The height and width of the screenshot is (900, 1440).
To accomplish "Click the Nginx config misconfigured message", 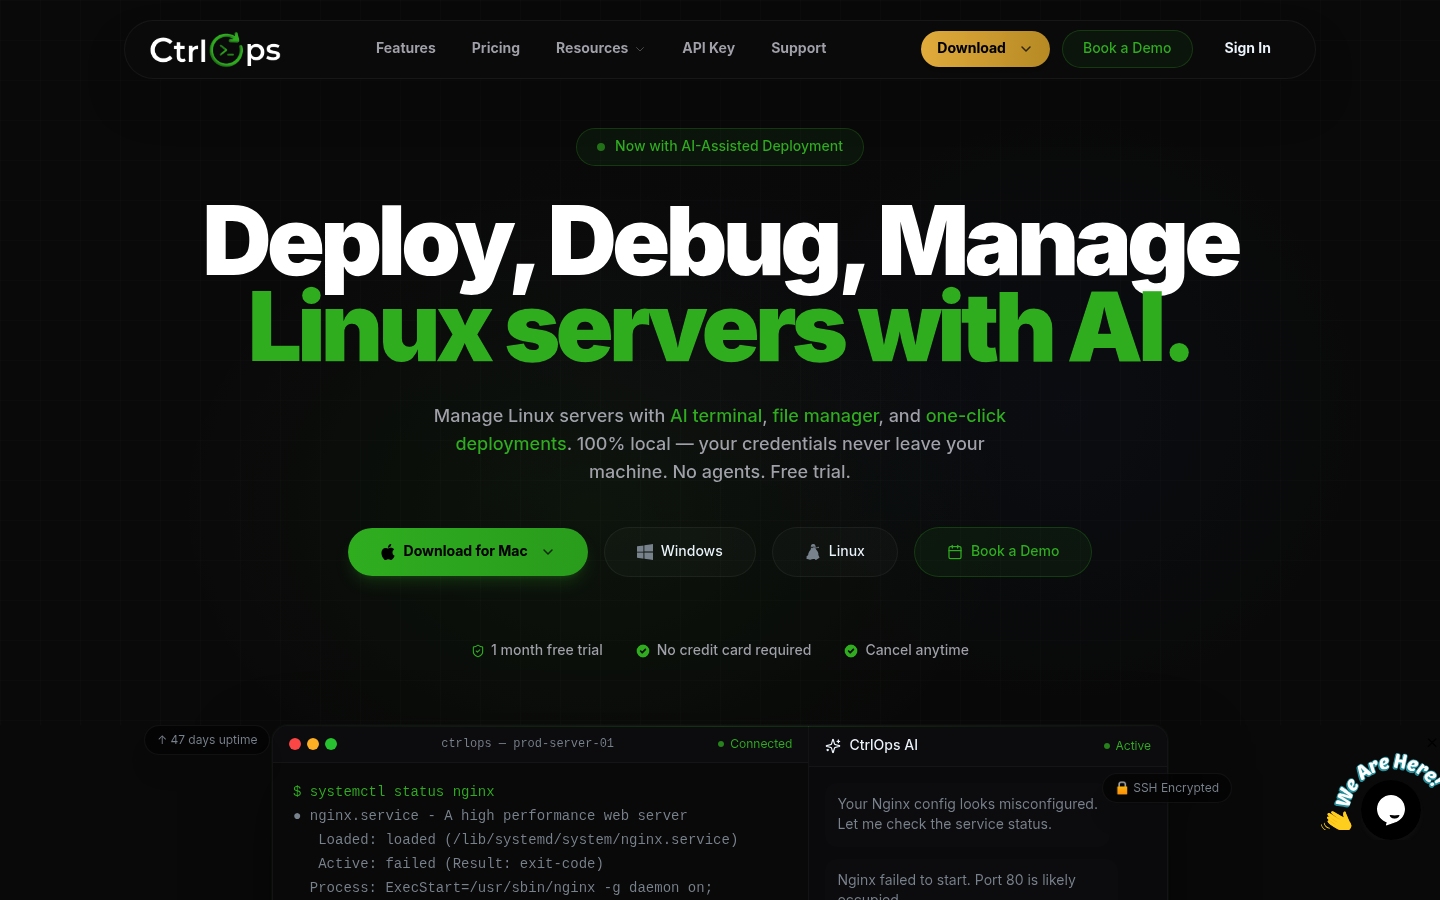I will tap(967, 814).
